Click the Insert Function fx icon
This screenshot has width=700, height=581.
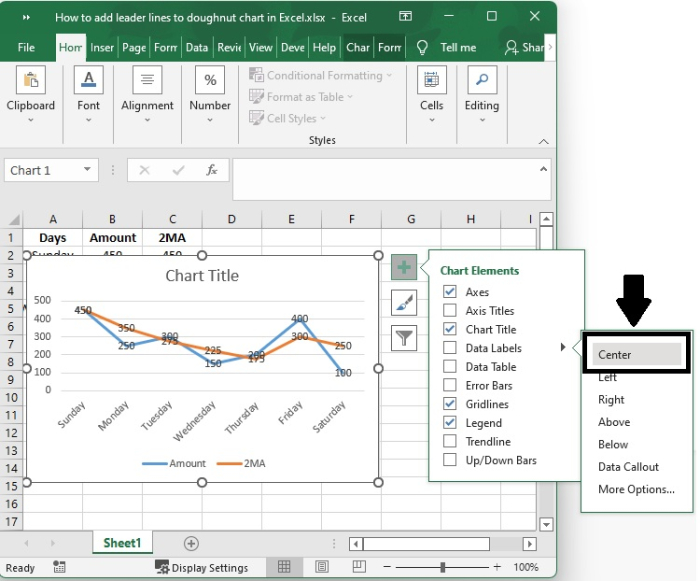click(212, 170)
